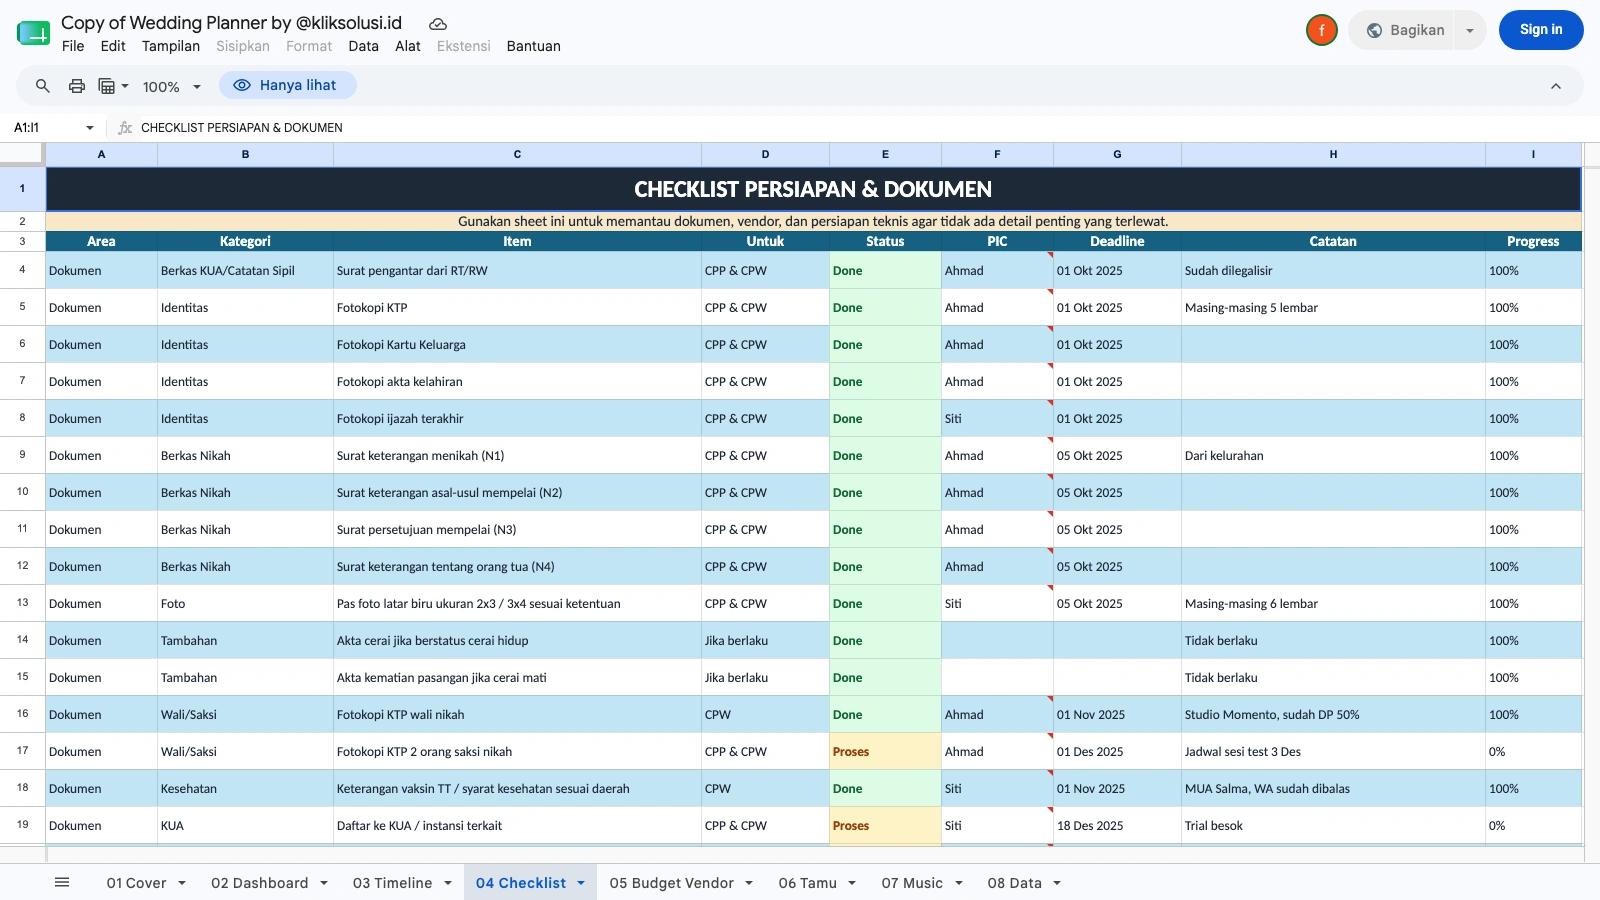This screenshot has height=900, width=1600.
Task: Expand the name box dropdown arrow
Action: 90,128
